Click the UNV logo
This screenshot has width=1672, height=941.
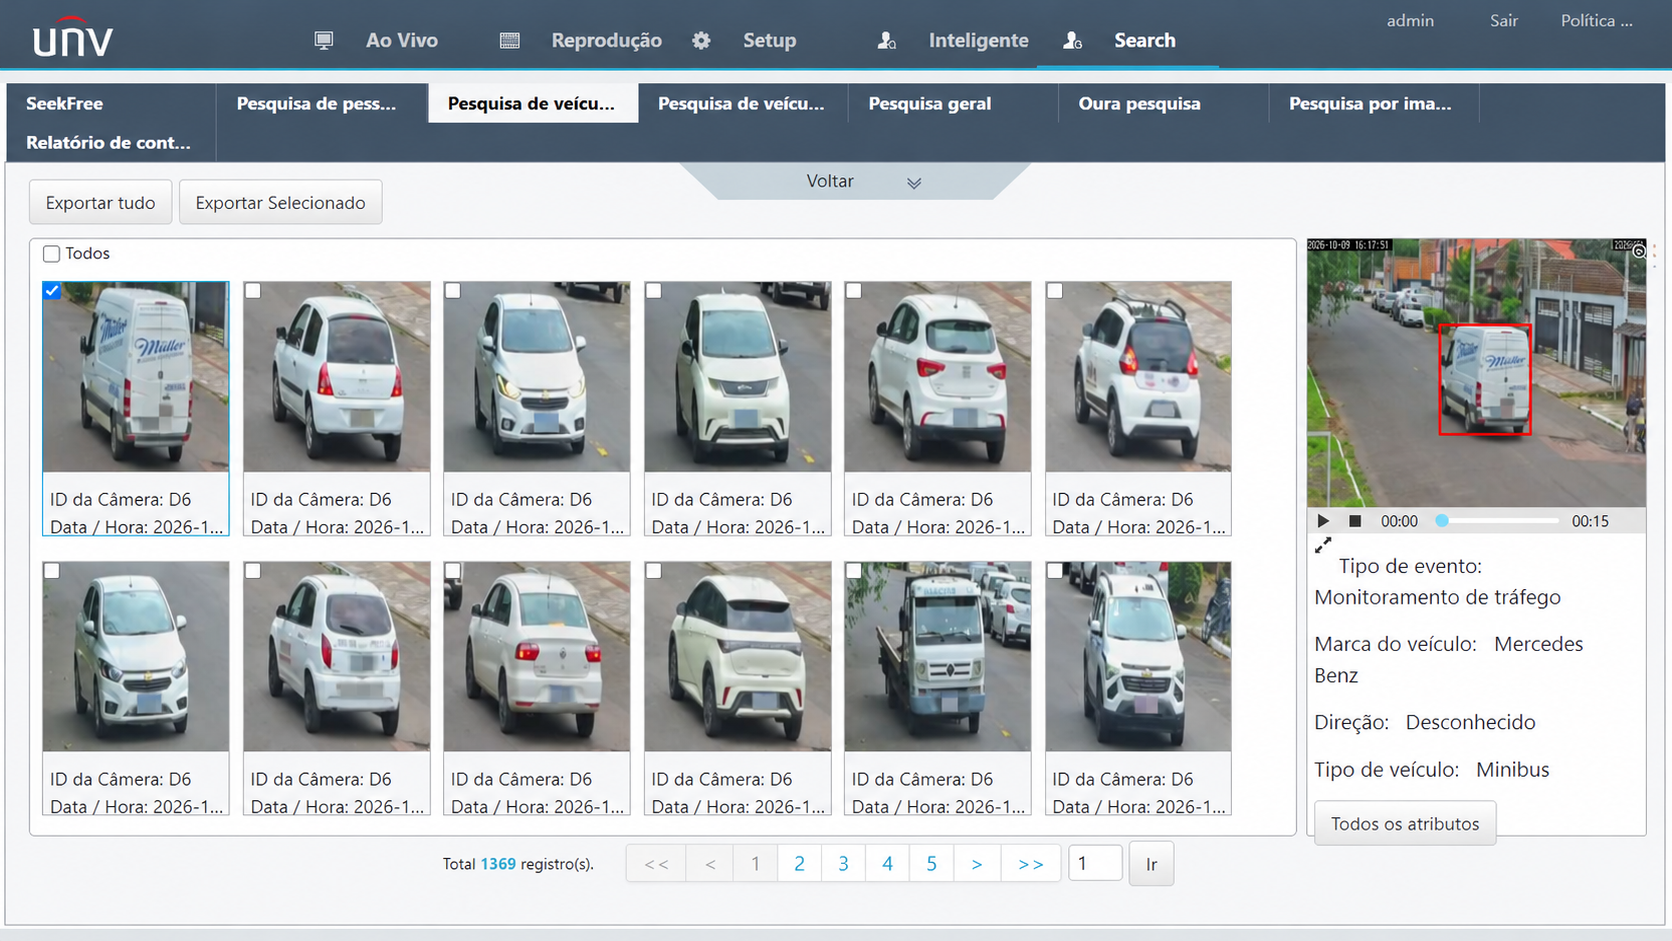pos(73,37)
